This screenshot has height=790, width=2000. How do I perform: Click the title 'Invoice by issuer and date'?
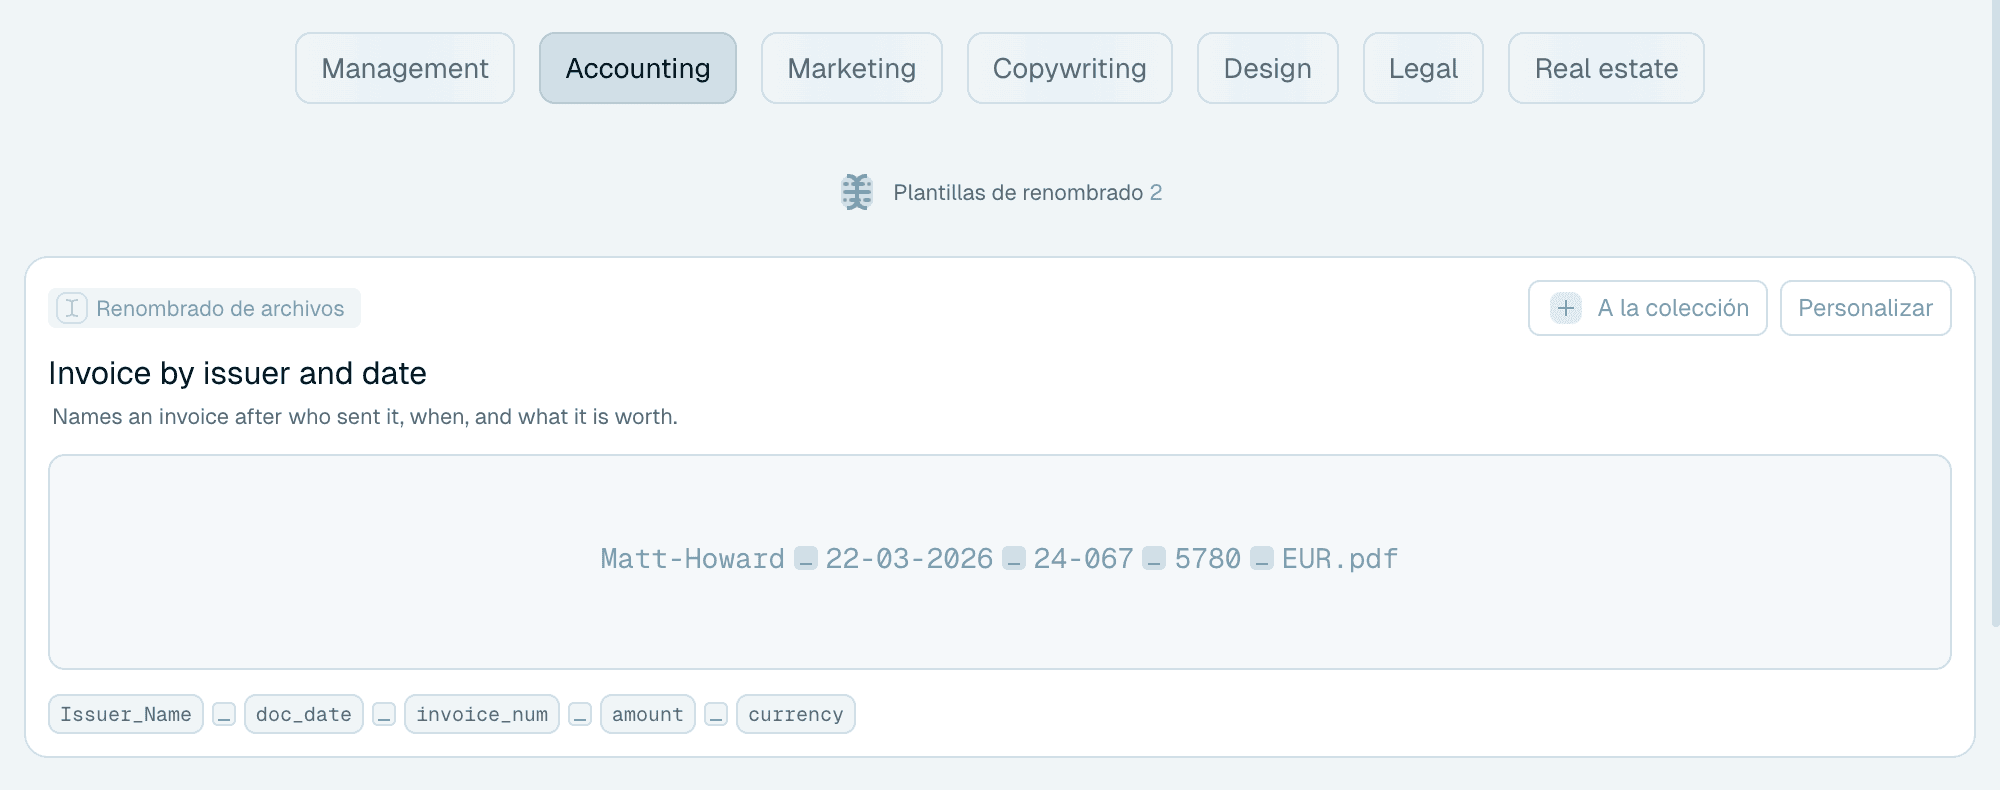pos(238,373)
